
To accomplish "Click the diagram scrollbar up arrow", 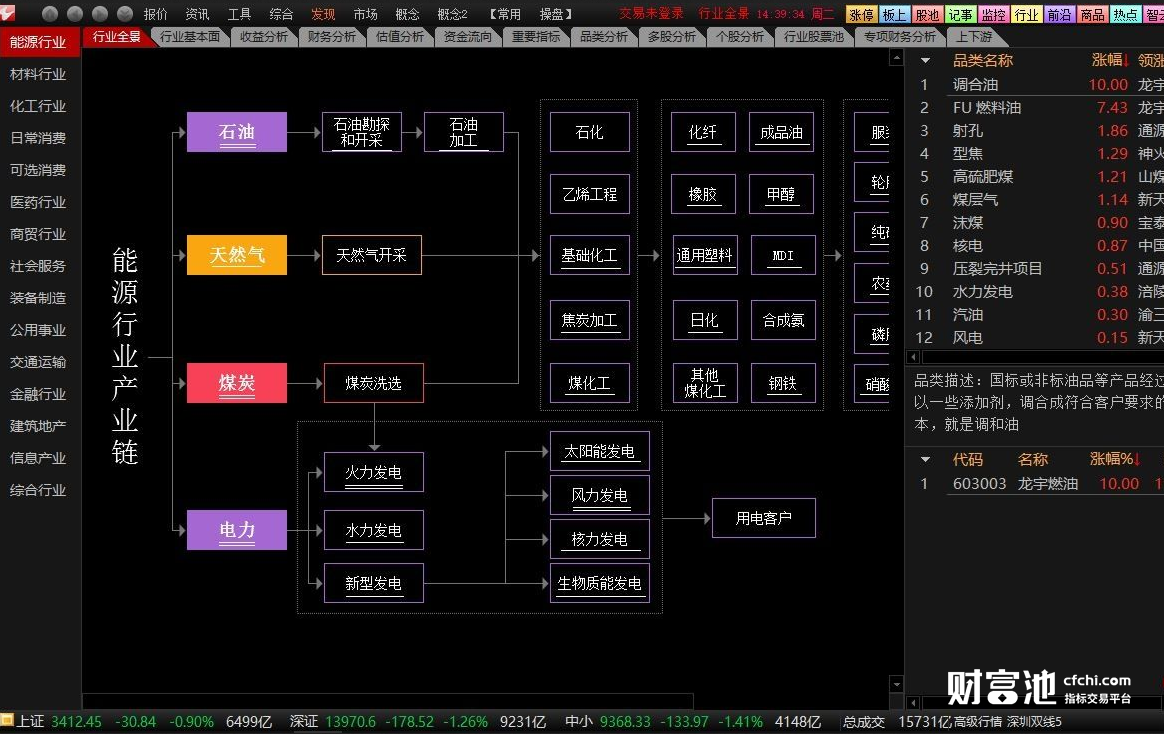I will click(897, 57).
